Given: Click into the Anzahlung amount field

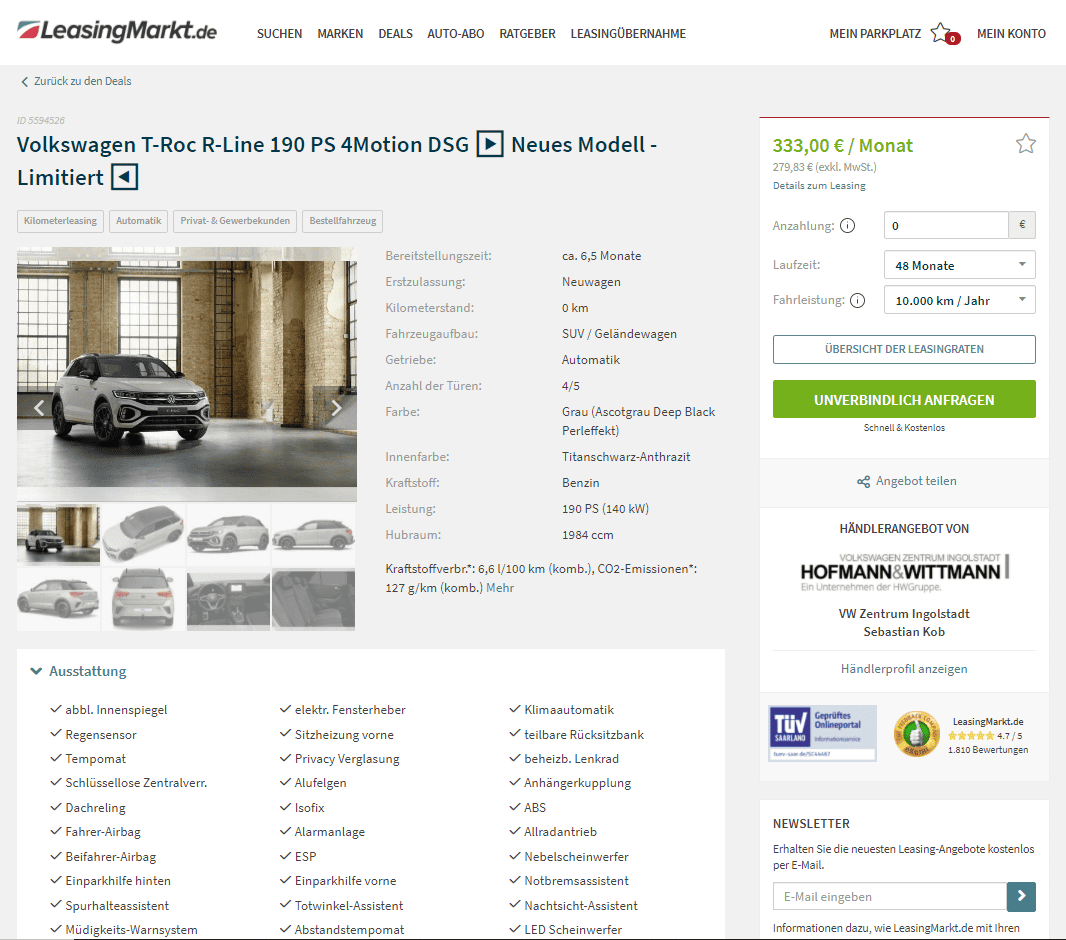Looking at the screenshot, I should pyautogui.click(x=946, y=226).
